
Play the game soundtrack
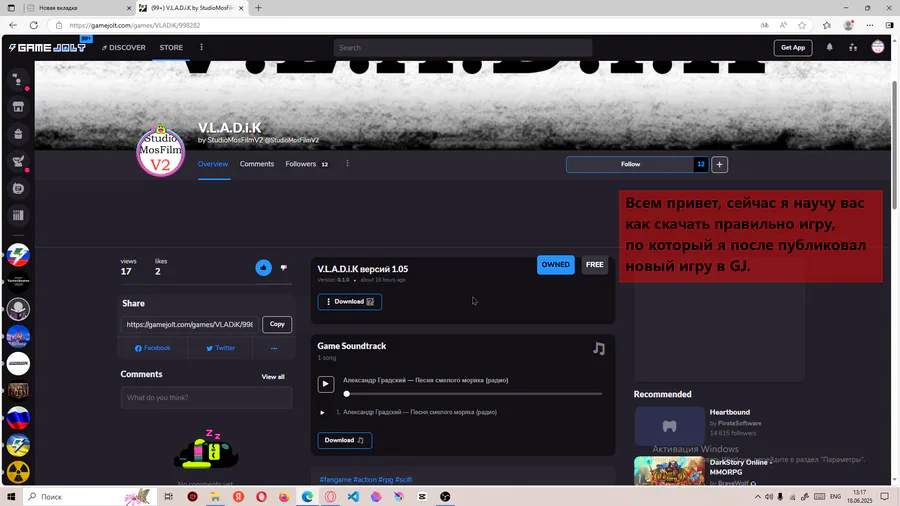tap(325, 384)
